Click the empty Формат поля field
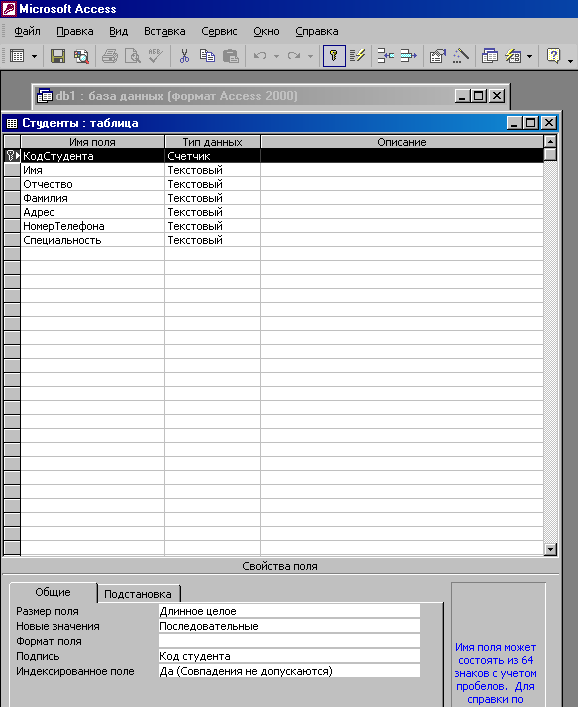578x707 pixels. [289, 641]
